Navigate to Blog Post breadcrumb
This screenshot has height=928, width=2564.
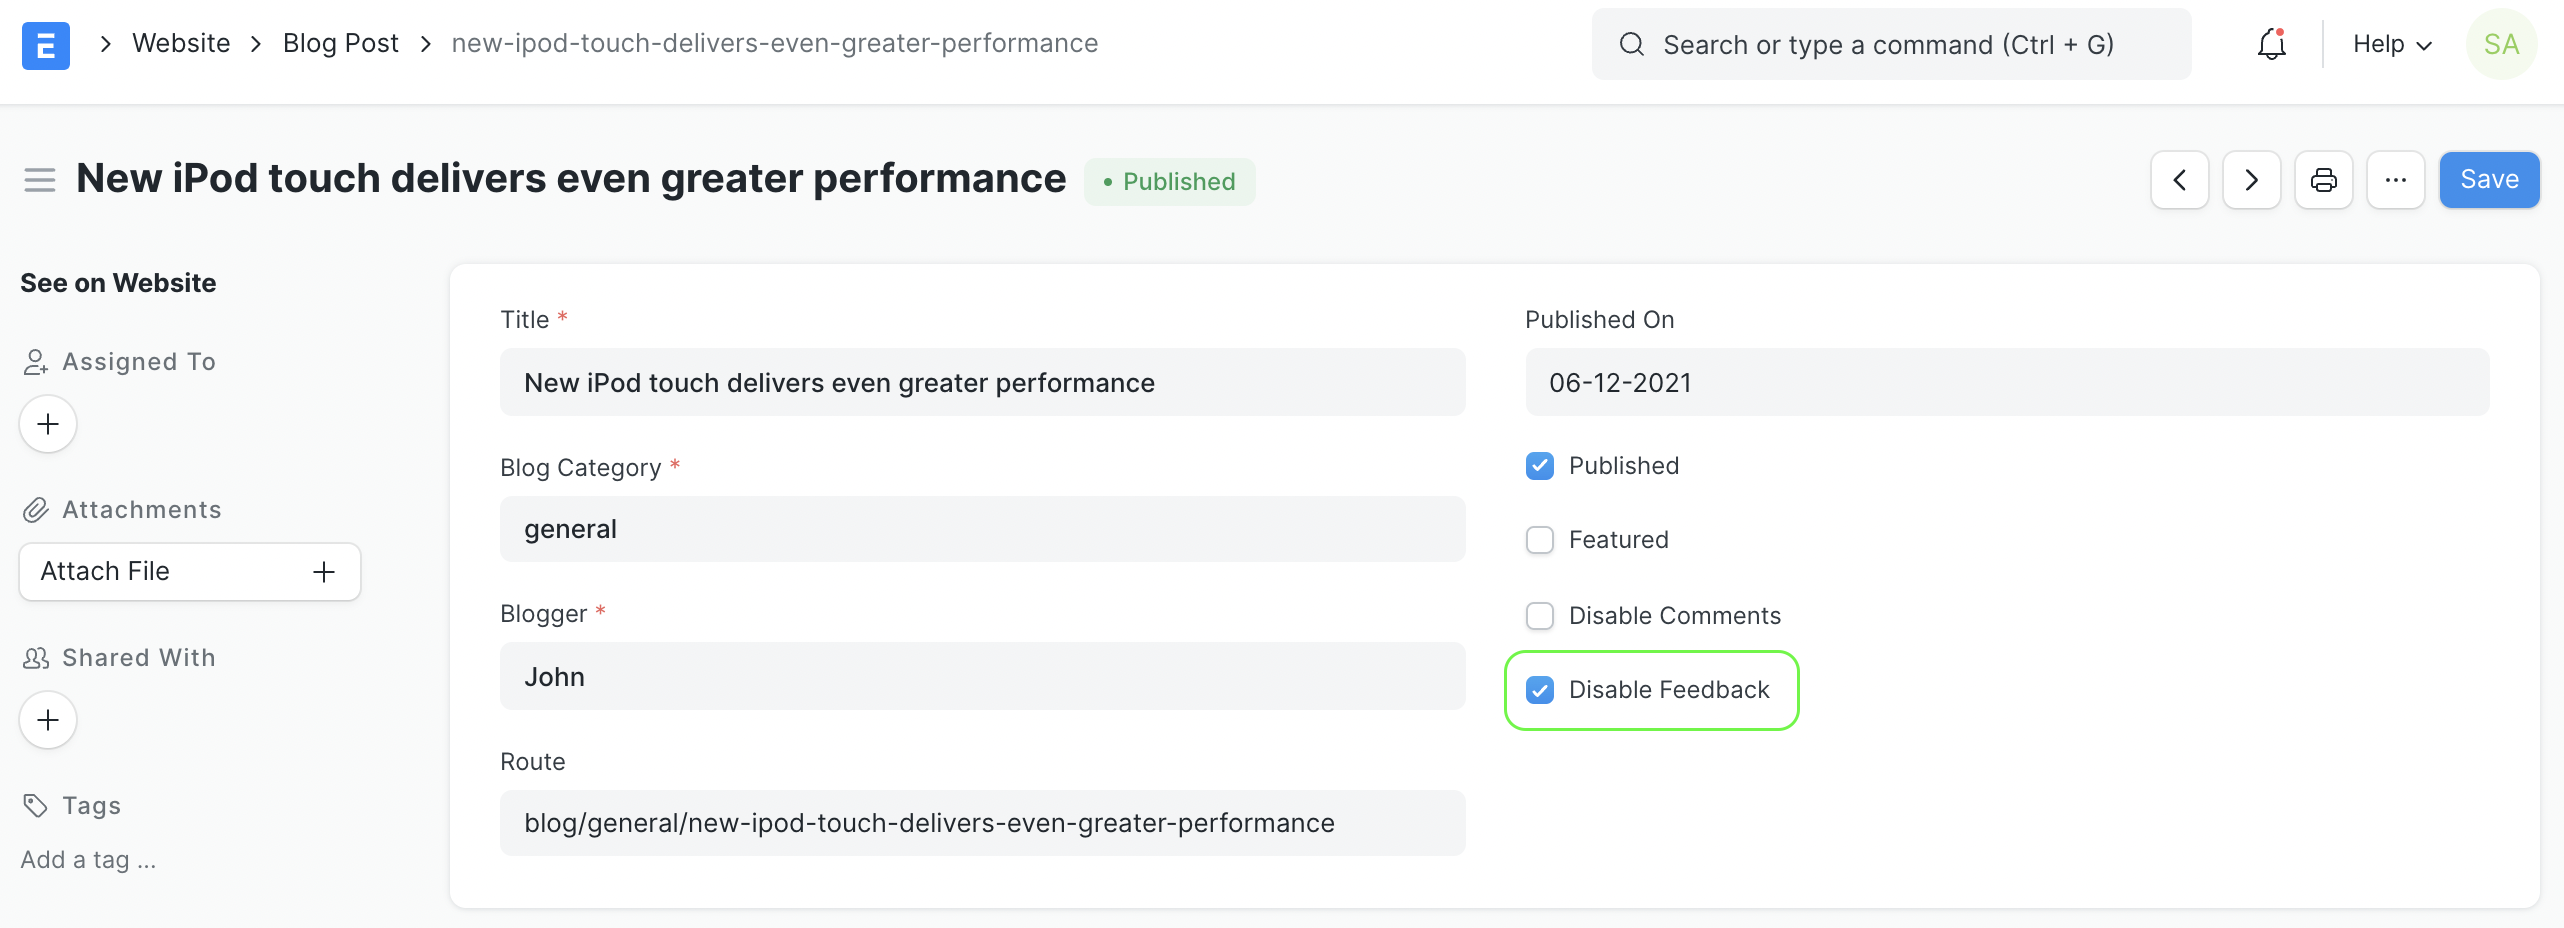(x=340, y=44)
